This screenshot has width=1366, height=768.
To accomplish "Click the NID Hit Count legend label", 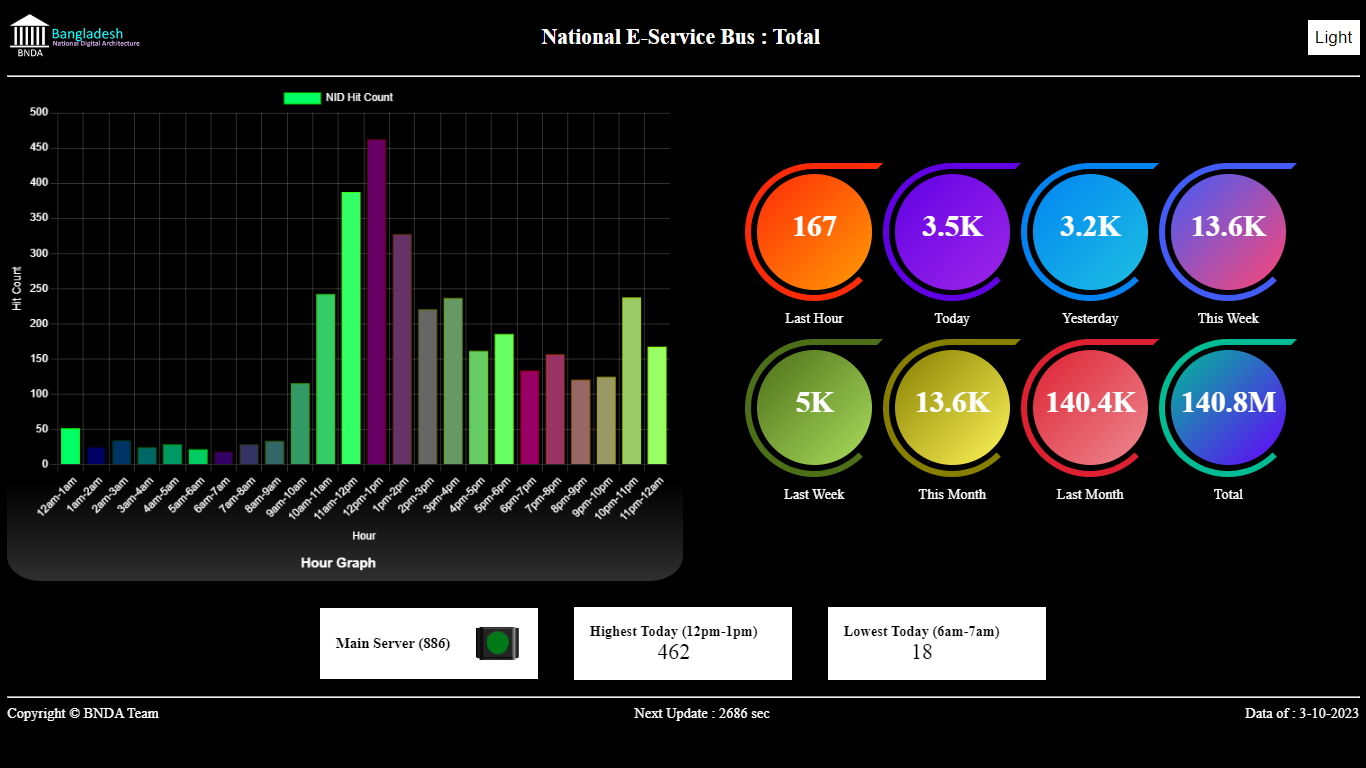I will [x=359, y=98].
